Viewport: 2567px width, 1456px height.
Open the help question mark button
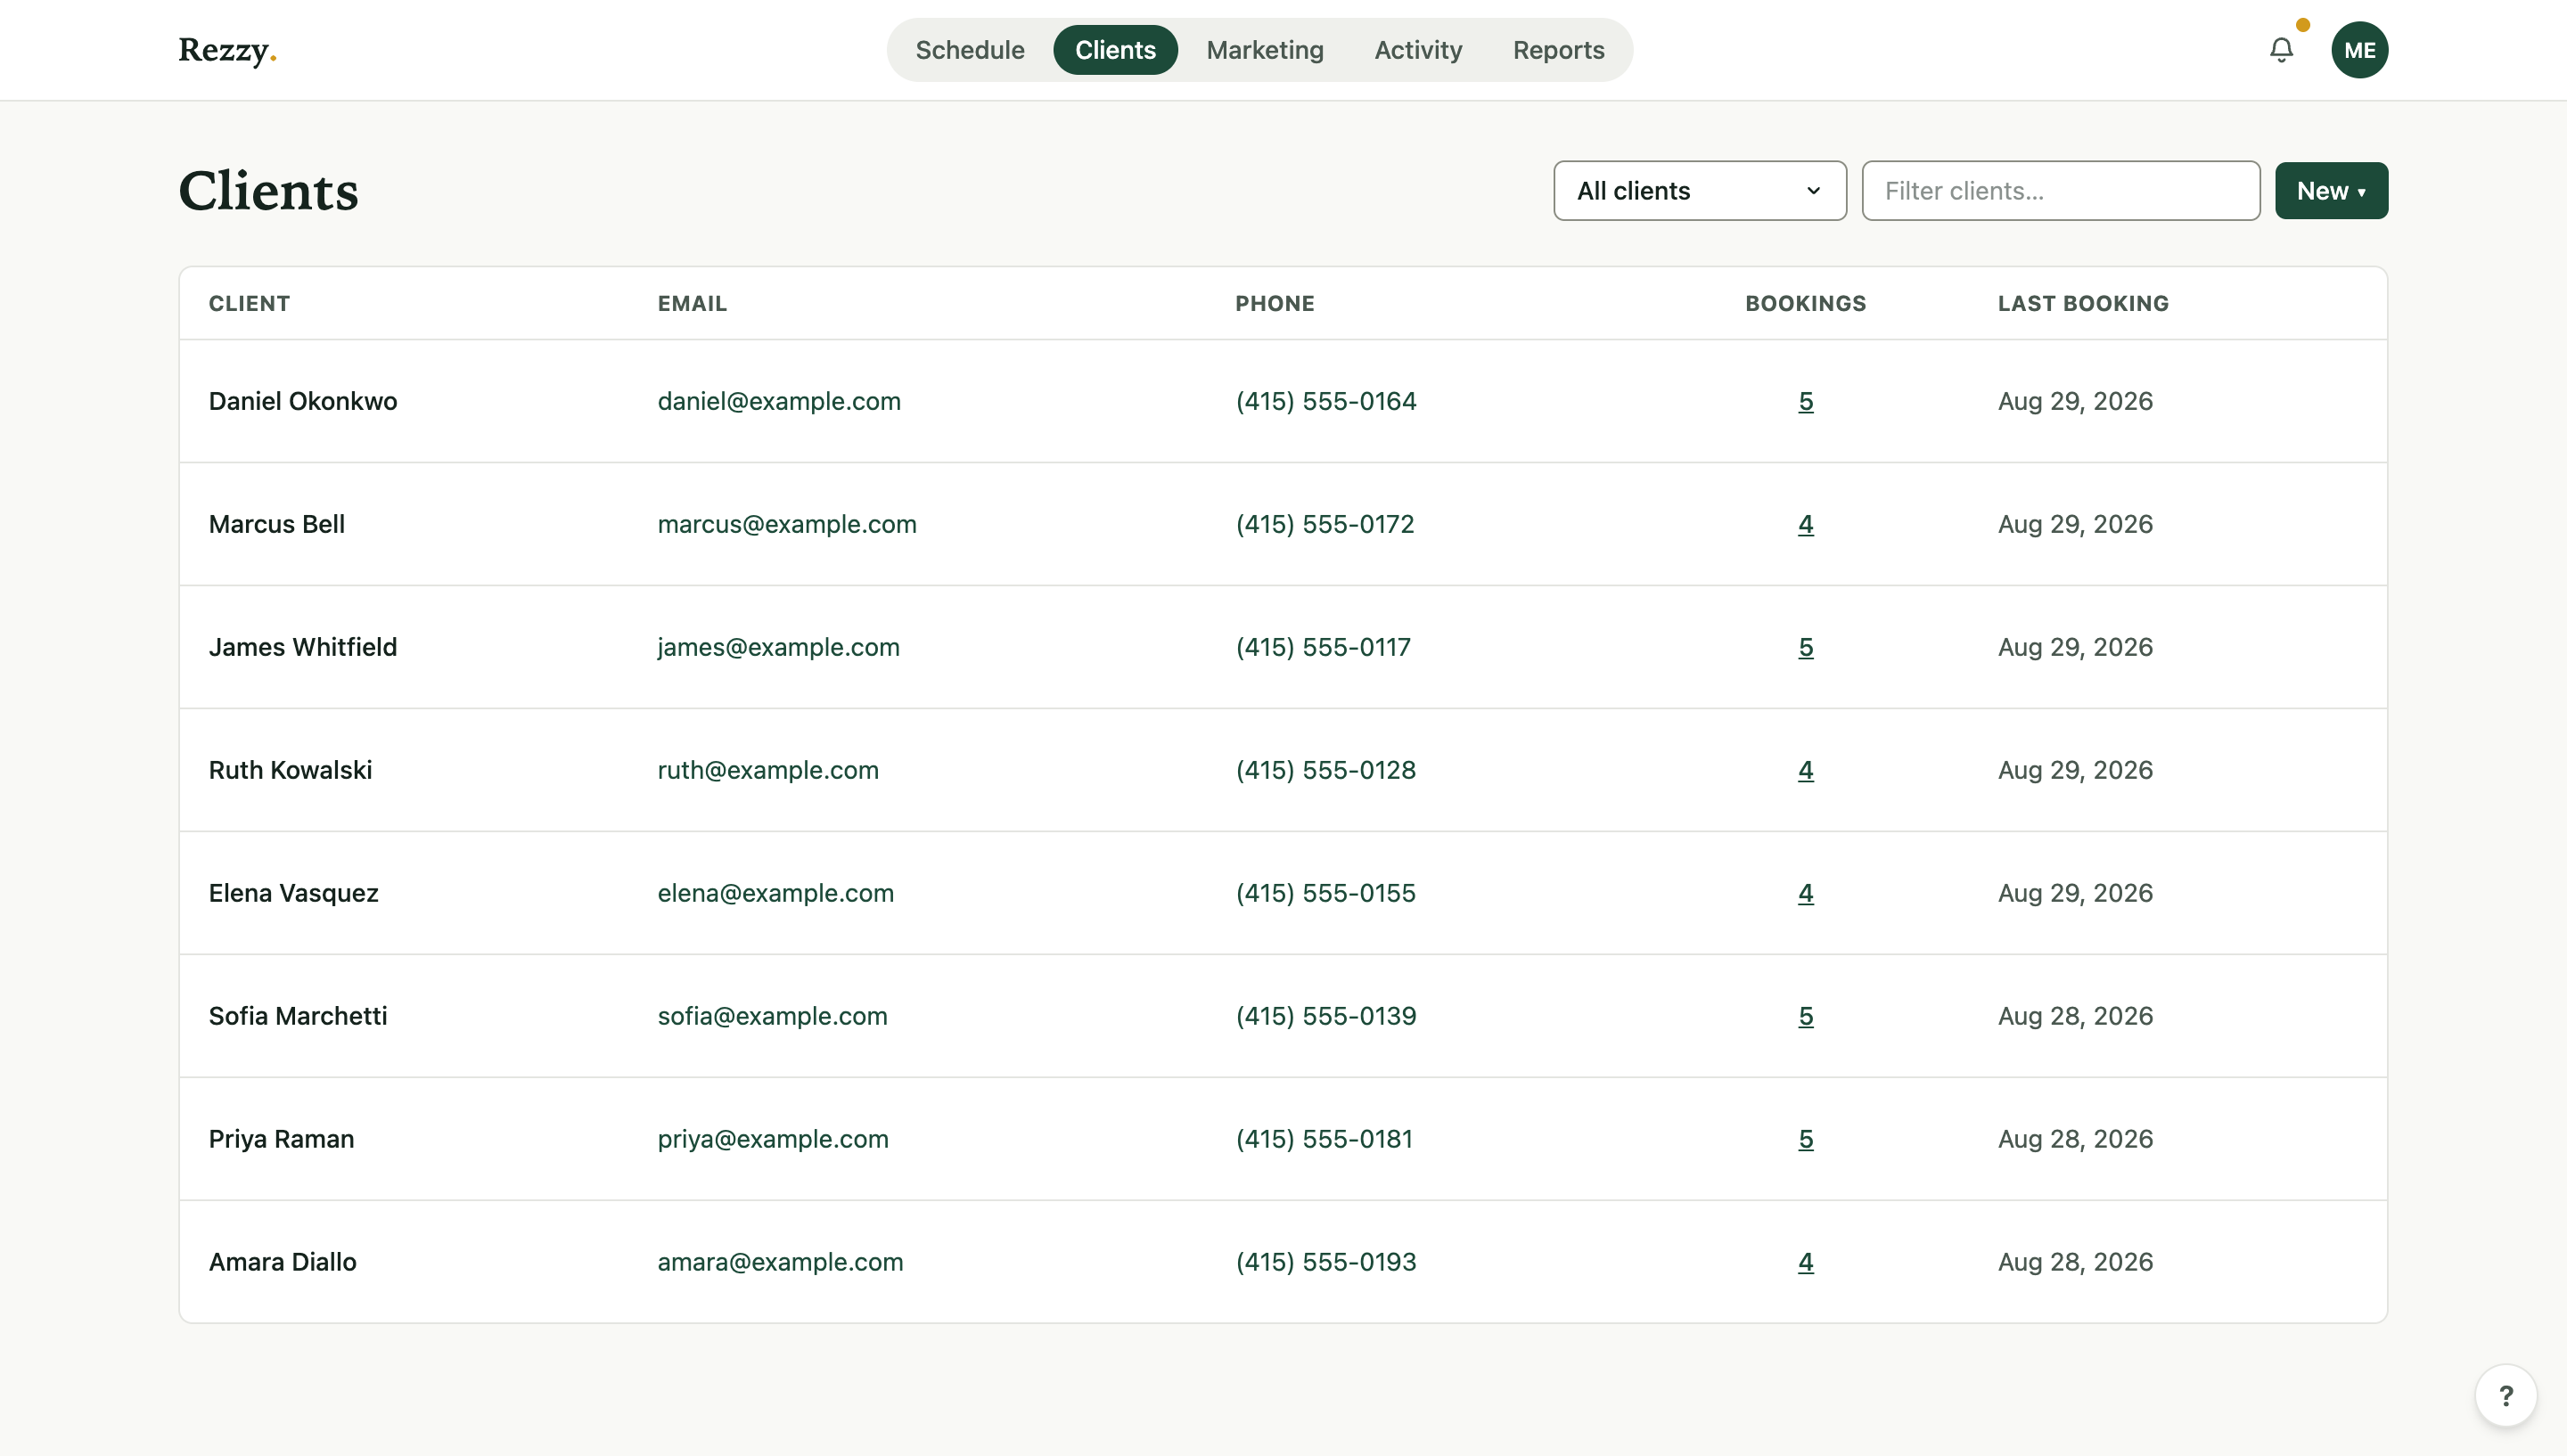coord(2505,1395)
